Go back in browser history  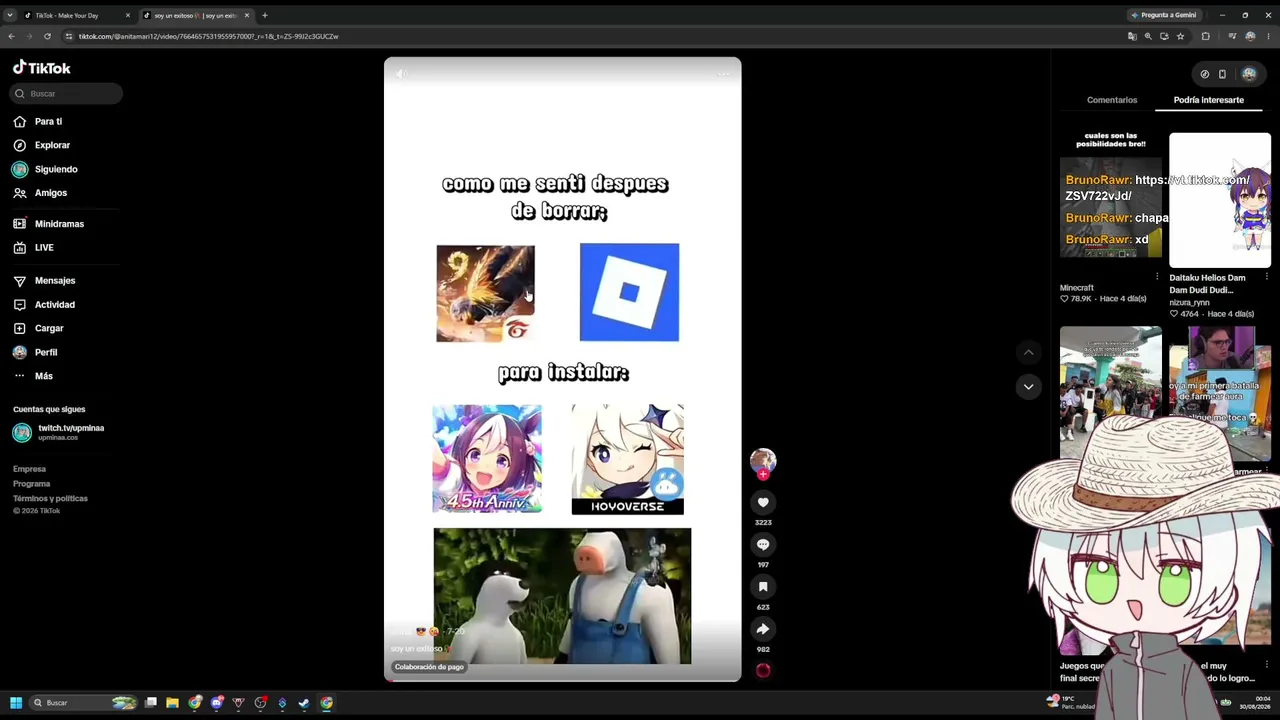[11, 36]
